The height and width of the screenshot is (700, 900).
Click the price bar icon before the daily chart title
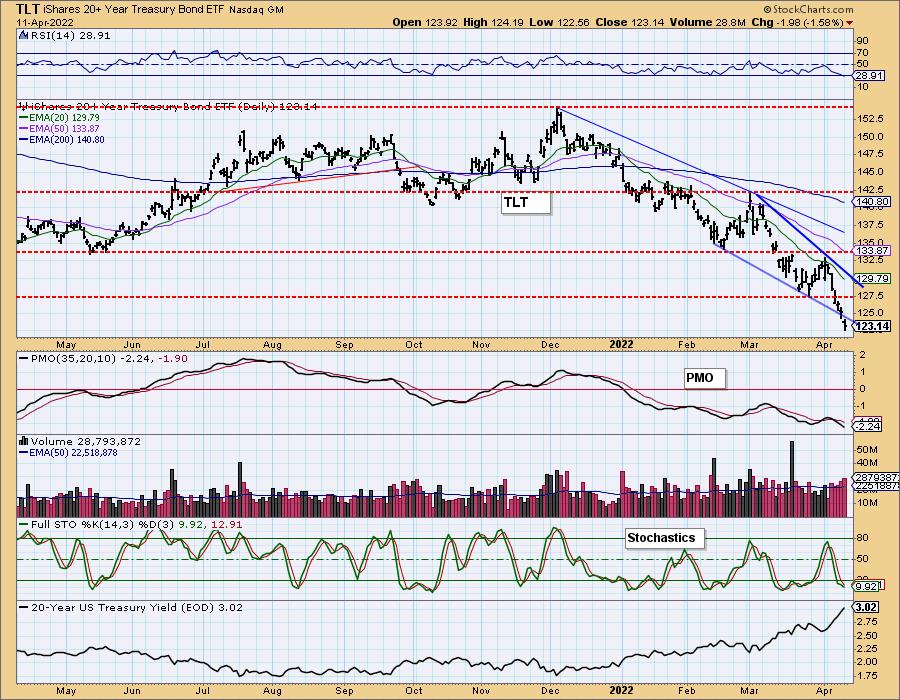23,106
